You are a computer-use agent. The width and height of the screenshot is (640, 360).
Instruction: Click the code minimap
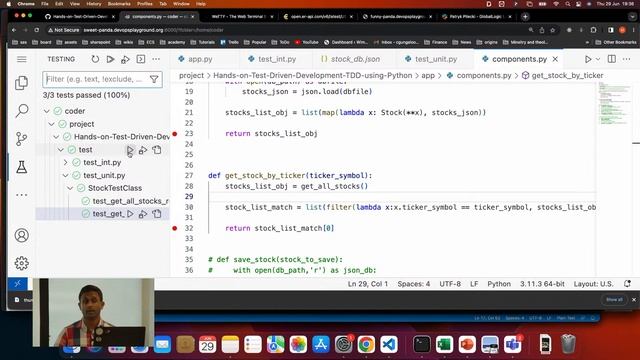(614, 104)
